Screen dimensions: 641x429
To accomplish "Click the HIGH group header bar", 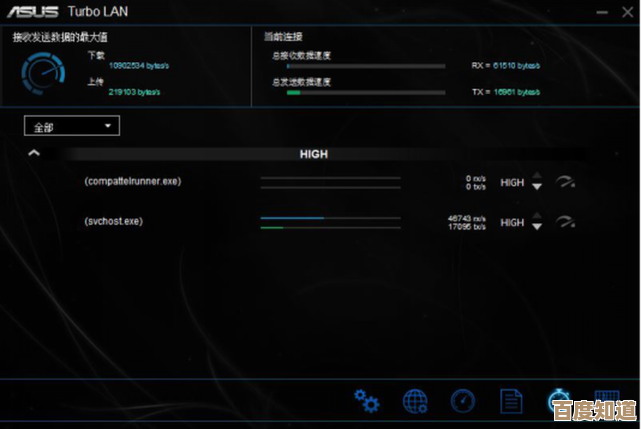I will 314,155.
